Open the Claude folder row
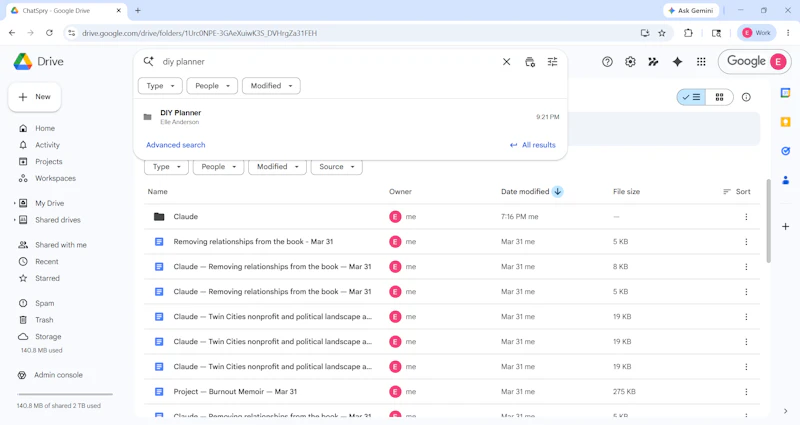 click(x=452, y=217)
